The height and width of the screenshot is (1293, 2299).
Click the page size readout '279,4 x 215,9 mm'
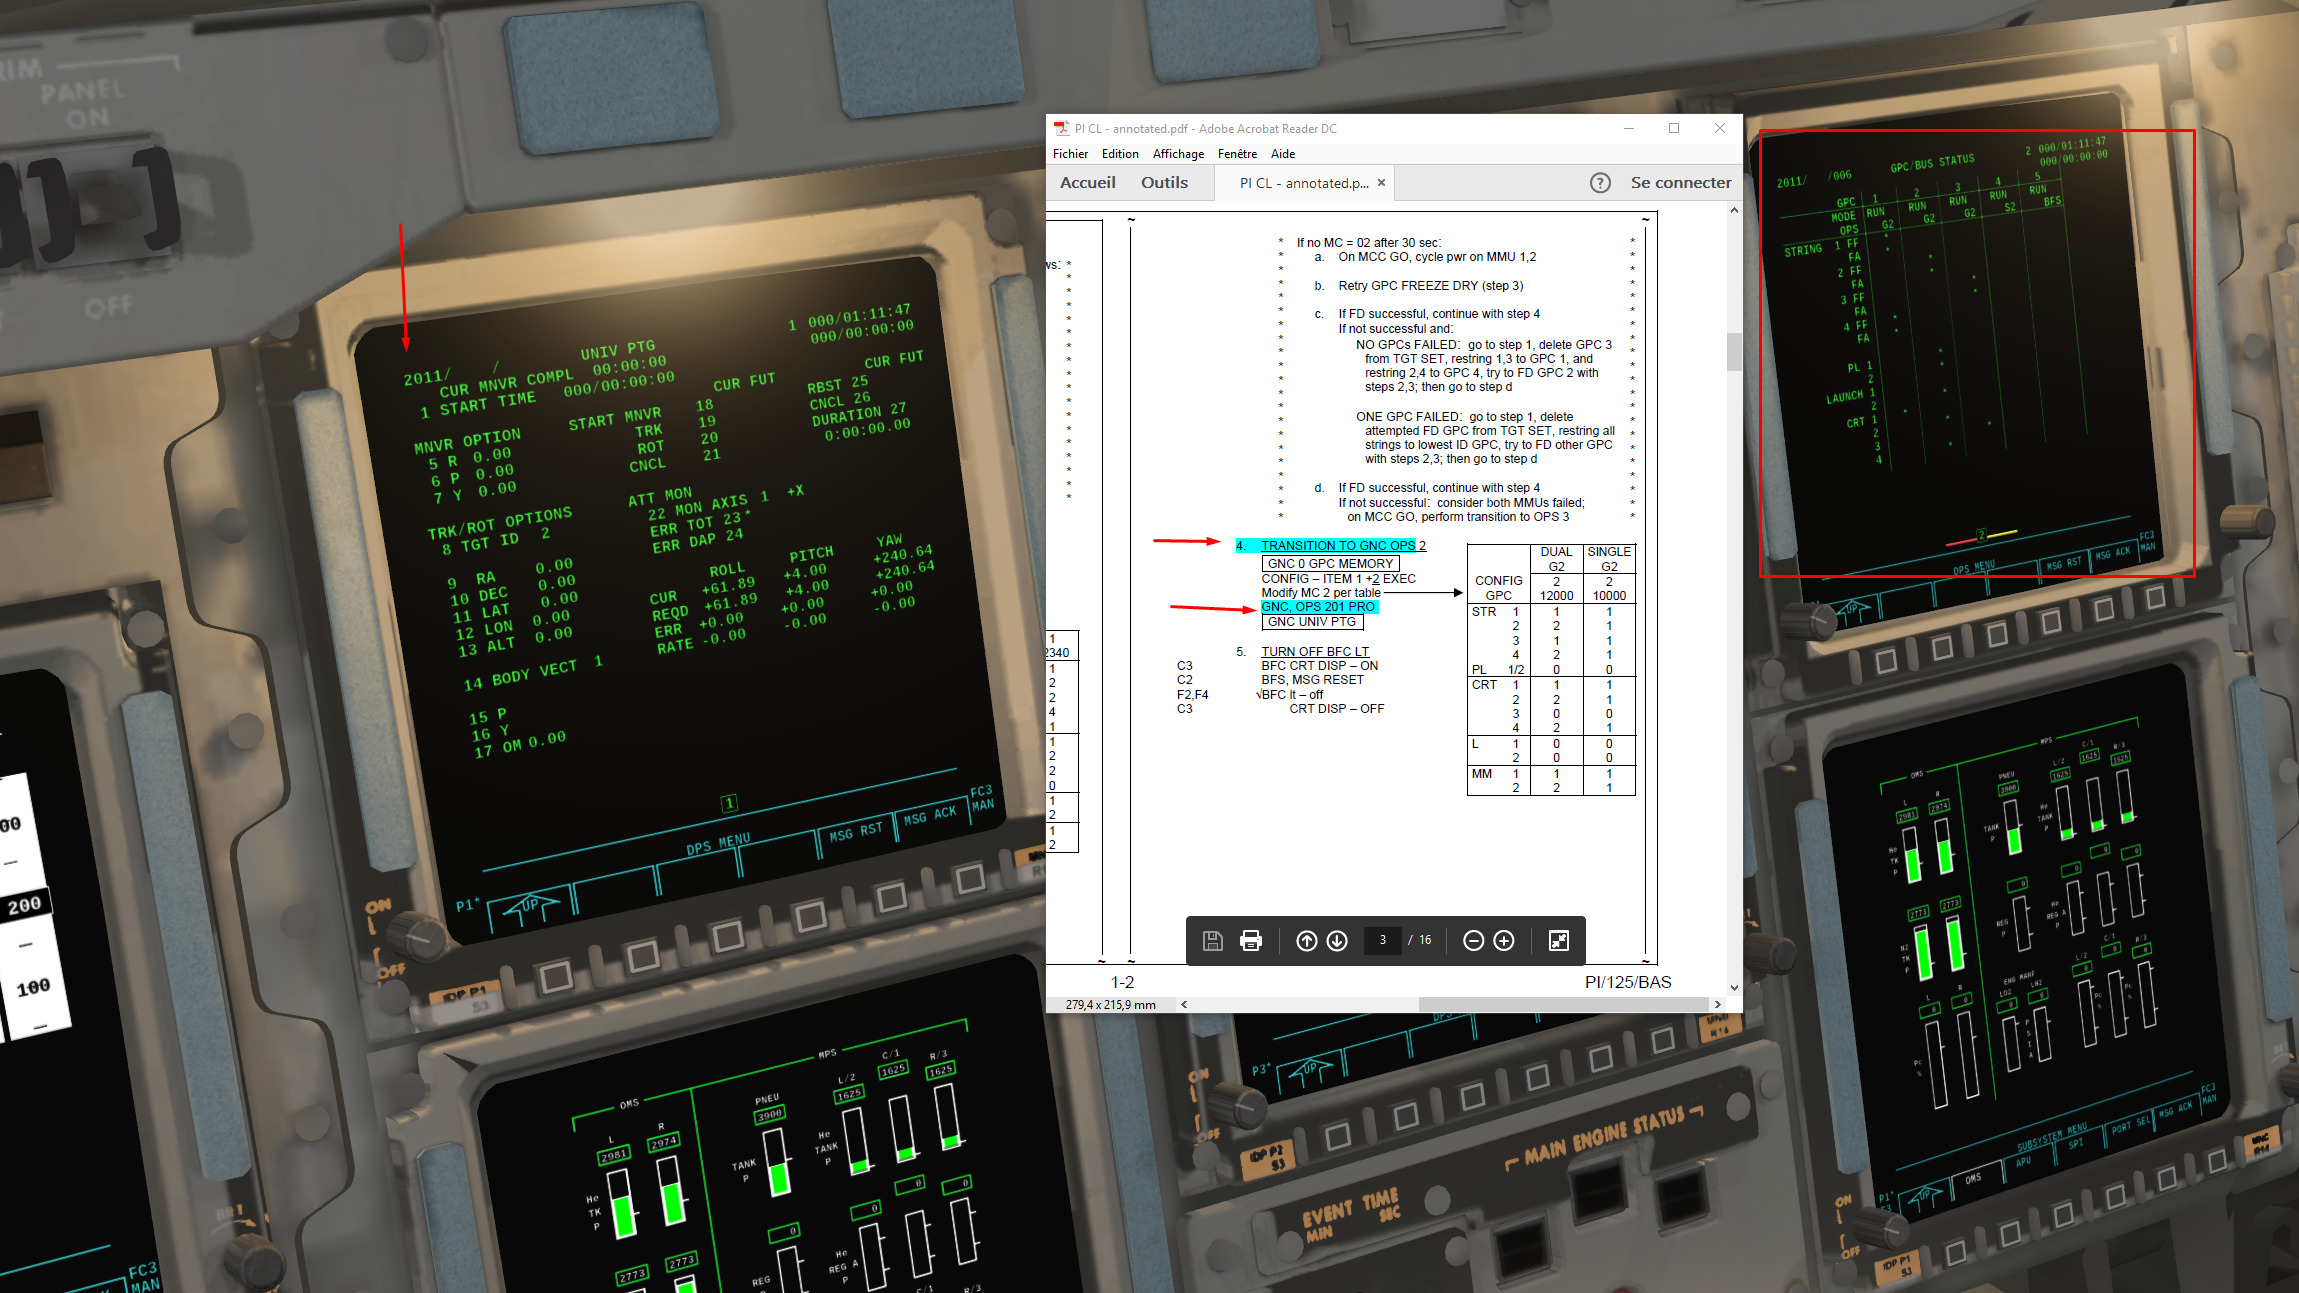(x=1110, y=1004)
